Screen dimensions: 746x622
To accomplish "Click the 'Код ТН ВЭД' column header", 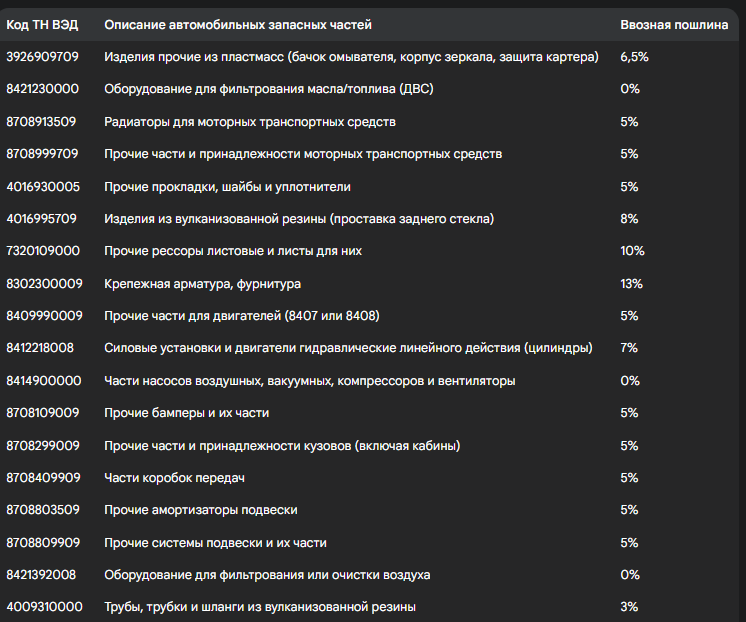I will coord(42,25).
